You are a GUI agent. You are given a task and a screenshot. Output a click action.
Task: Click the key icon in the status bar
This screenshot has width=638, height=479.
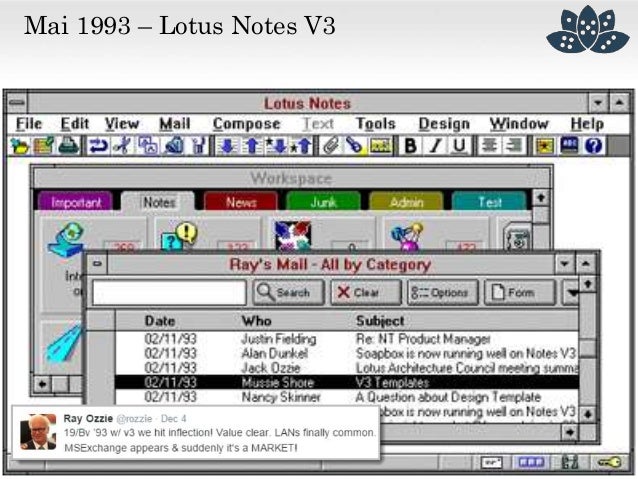[x=609, y=462]
